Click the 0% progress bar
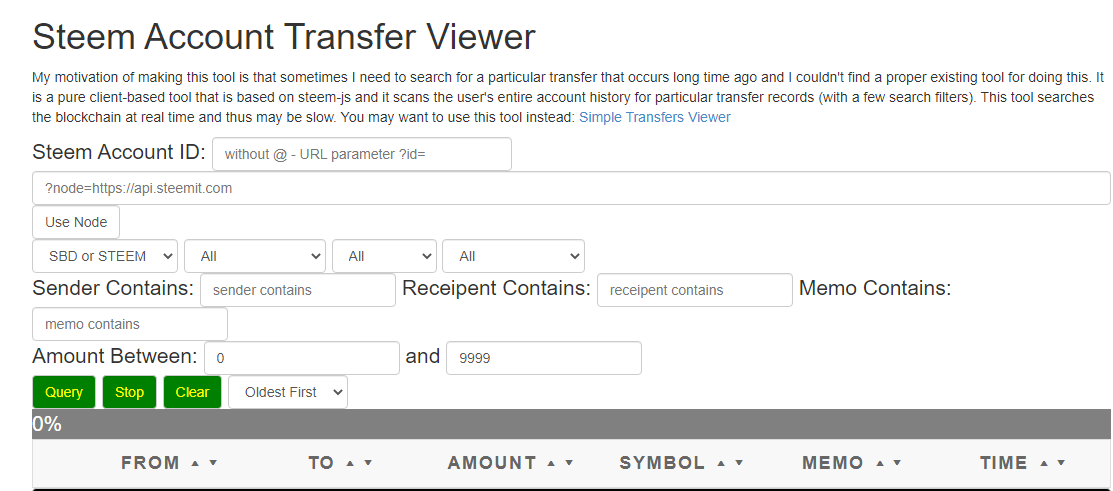The height and width of the screenshot is (491, 1113). pos(572,424)
